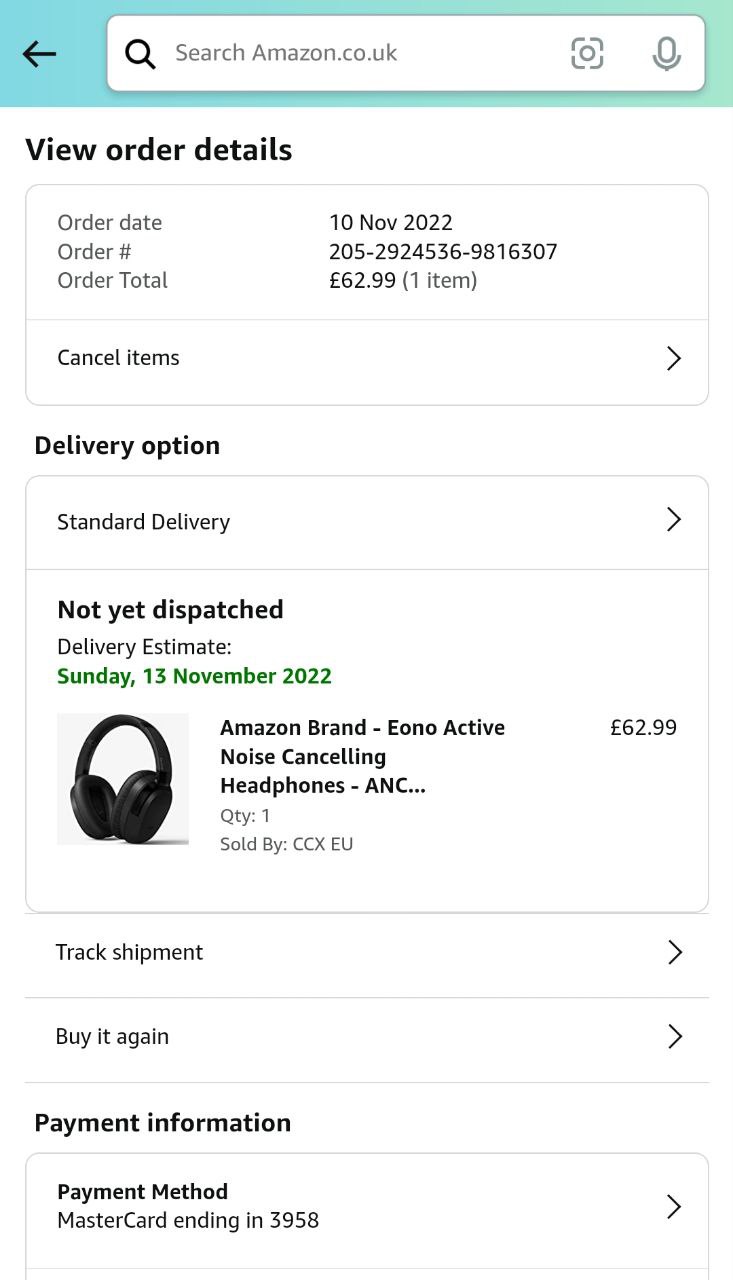Tap Payment Method chevron arrow

click(x=674, y=1207)
